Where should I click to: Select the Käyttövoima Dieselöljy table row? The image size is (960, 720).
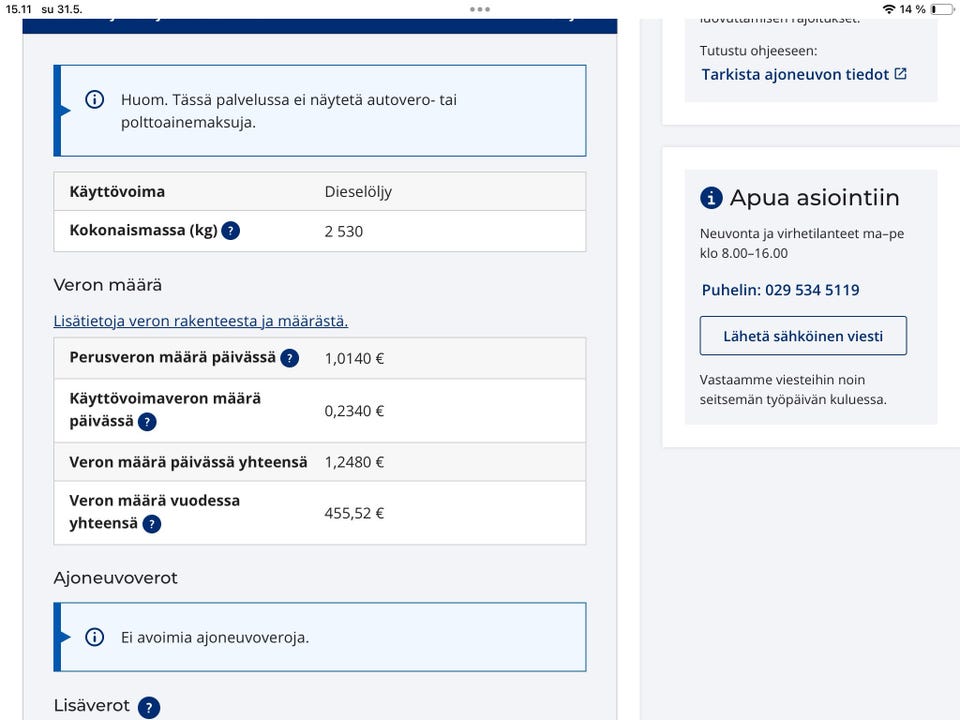click(x=320, y=192)
